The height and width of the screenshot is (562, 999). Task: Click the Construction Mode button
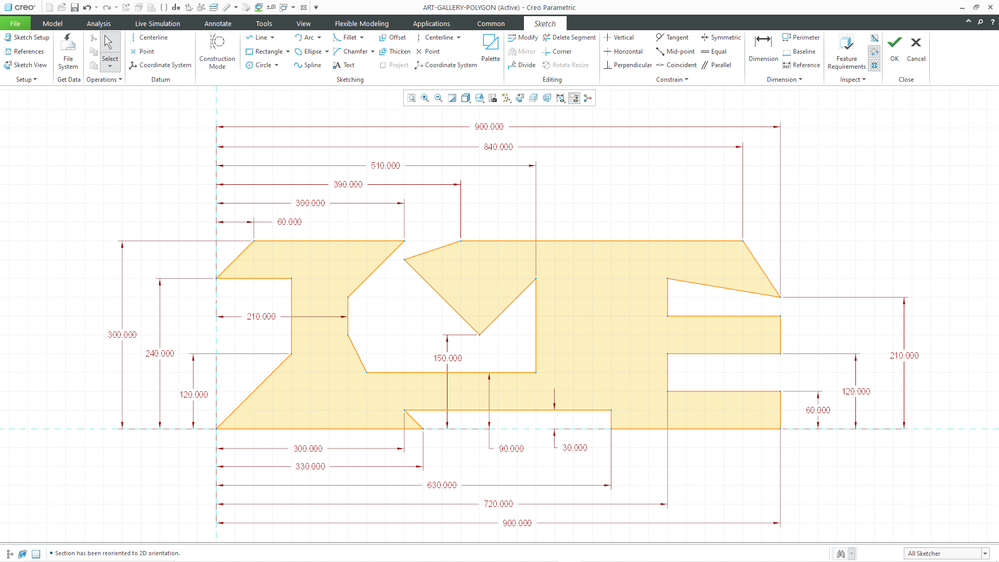[217, 49]
